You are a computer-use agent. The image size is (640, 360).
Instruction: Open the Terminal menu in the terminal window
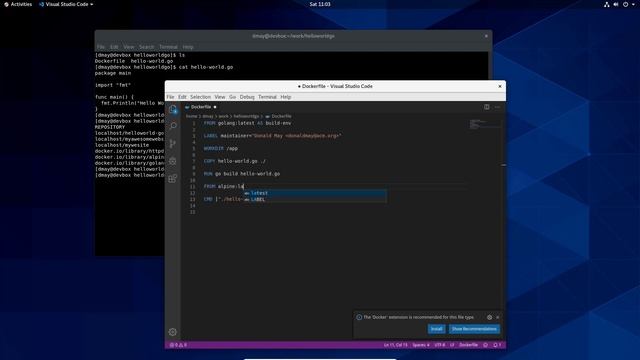(x=168, y=47)
